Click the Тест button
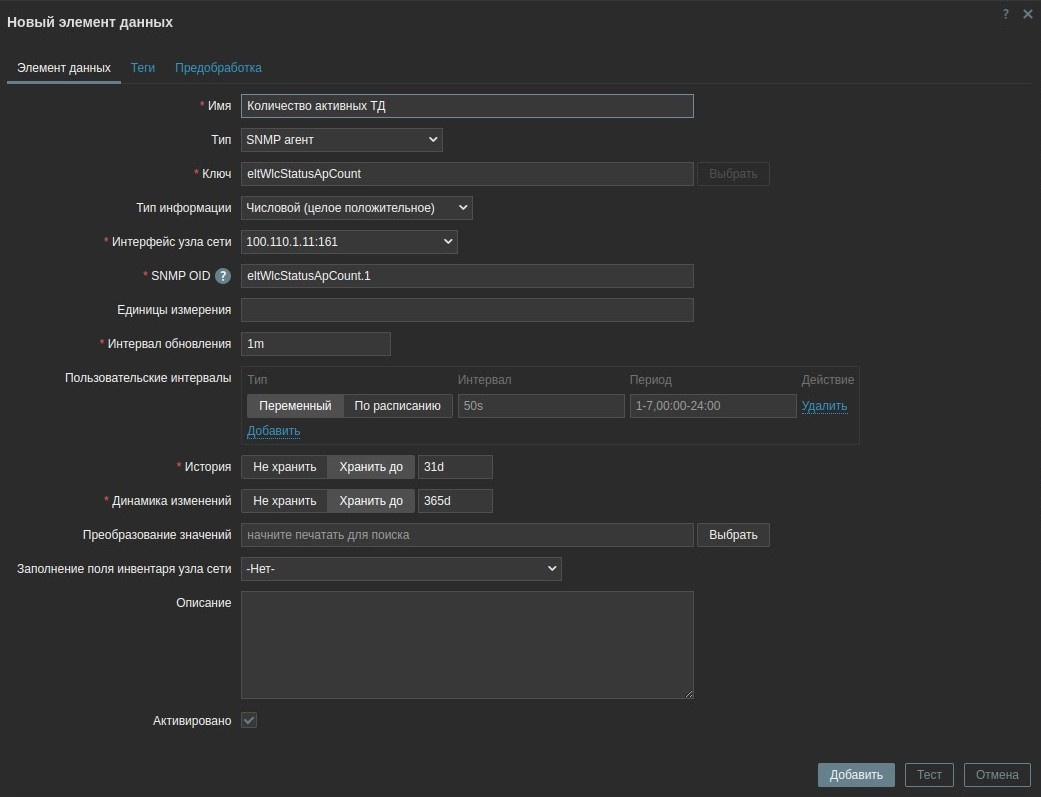Viewport: 1041px width, 797px height. tap(929, 775)
